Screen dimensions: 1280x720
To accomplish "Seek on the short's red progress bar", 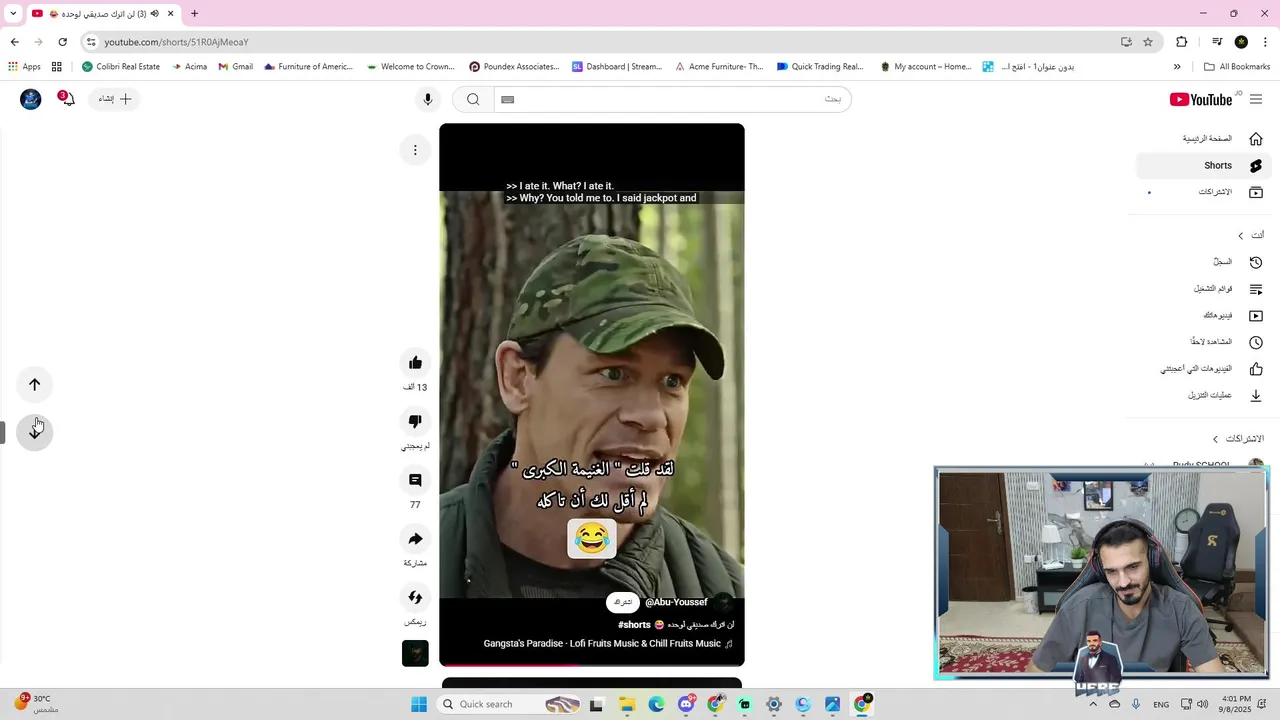I will (592, 665).
